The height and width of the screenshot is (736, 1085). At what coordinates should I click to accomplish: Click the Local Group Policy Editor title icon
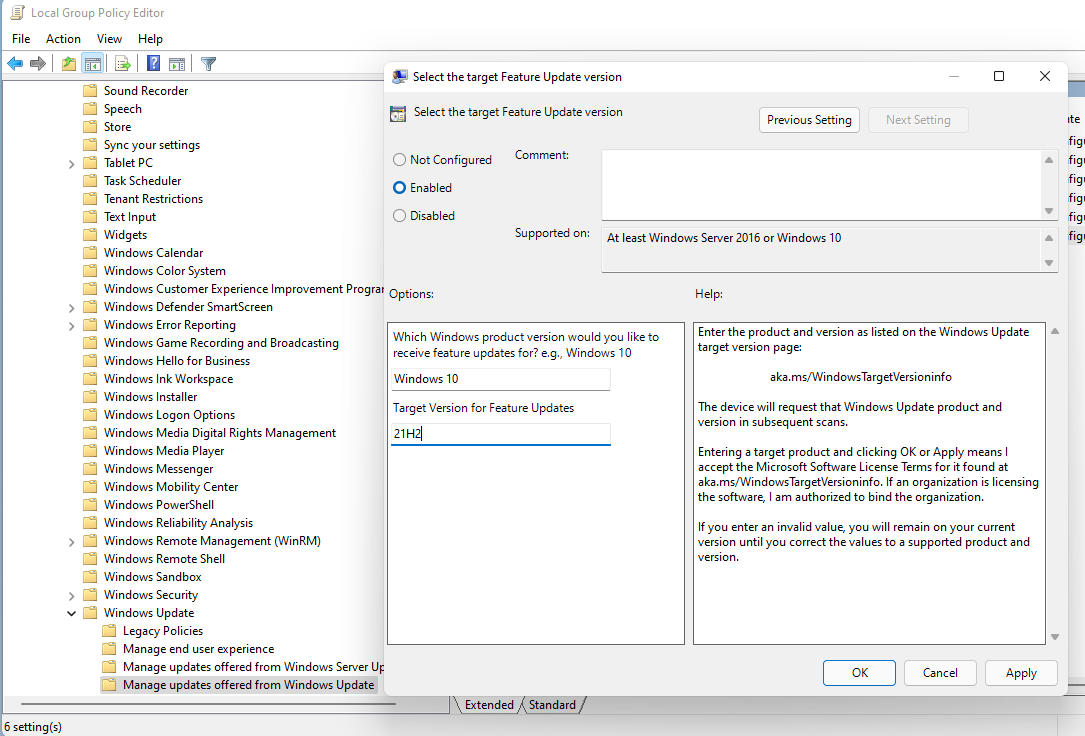click(x=17, y=12)
